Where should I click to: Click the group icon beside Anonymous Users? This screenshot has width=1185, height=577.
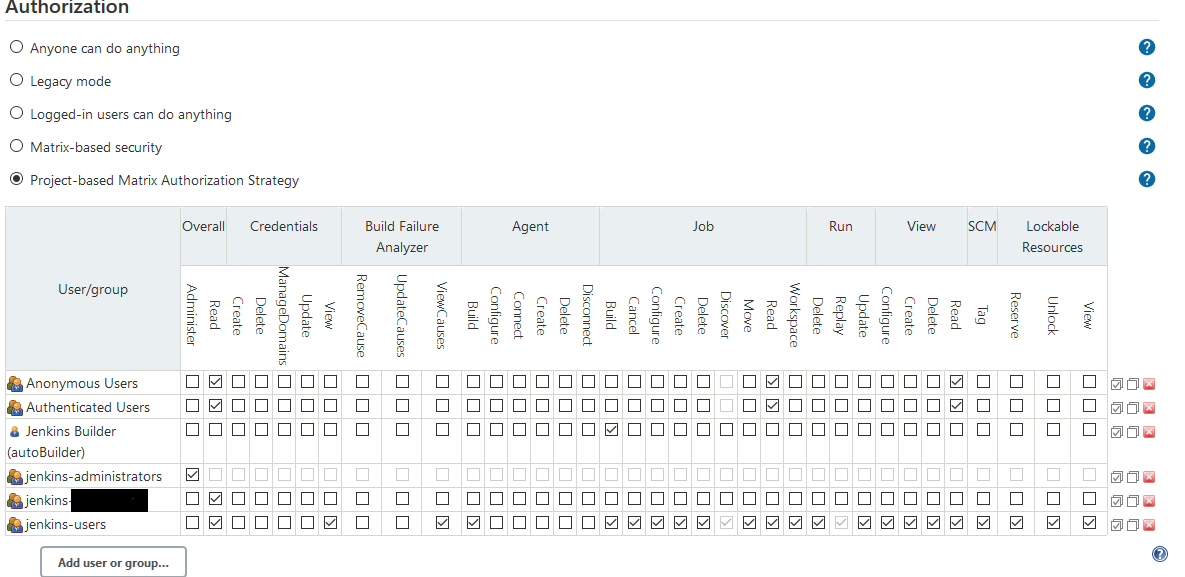pos(15,383)
